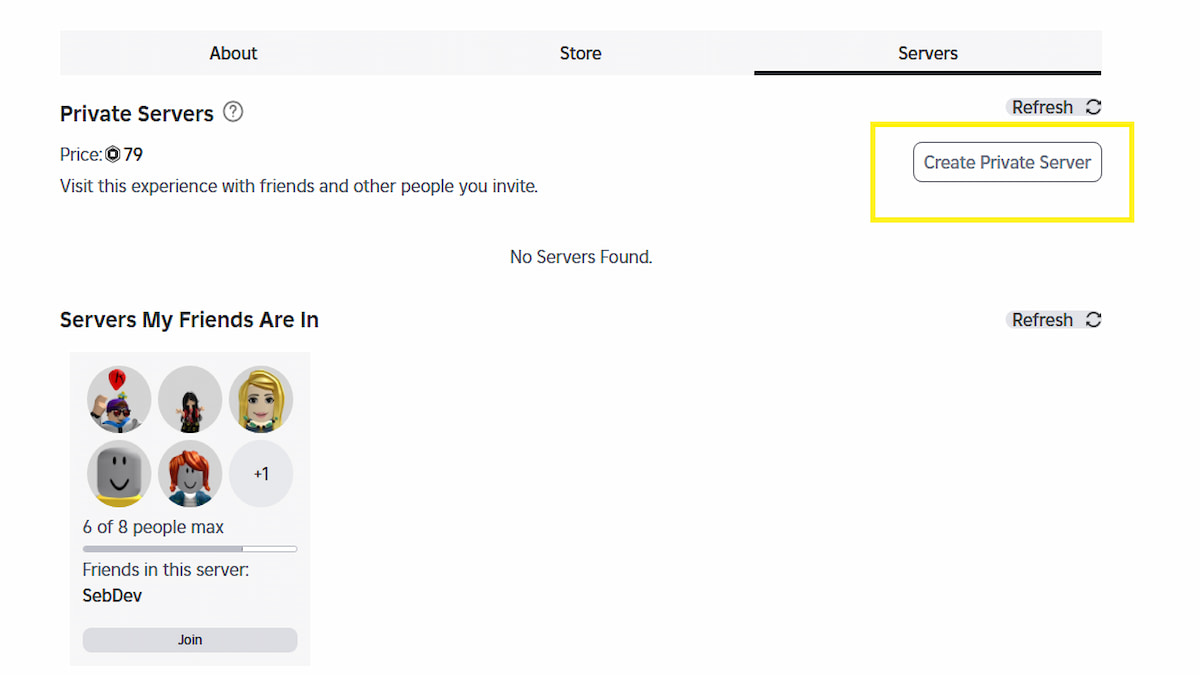Click the Robux coin icon next to price
Screen dimensions: 1200x675
(x=113, y=155)
